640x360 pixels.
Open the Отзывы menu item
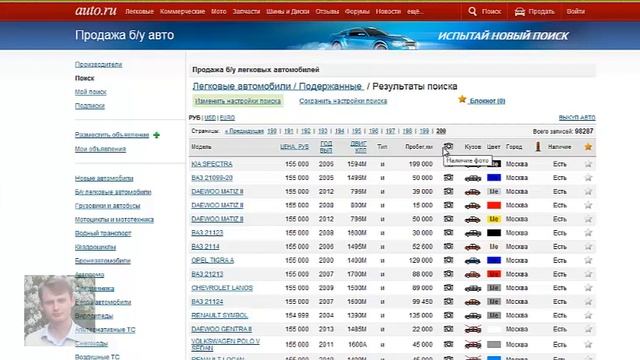(x=327, y=11)
